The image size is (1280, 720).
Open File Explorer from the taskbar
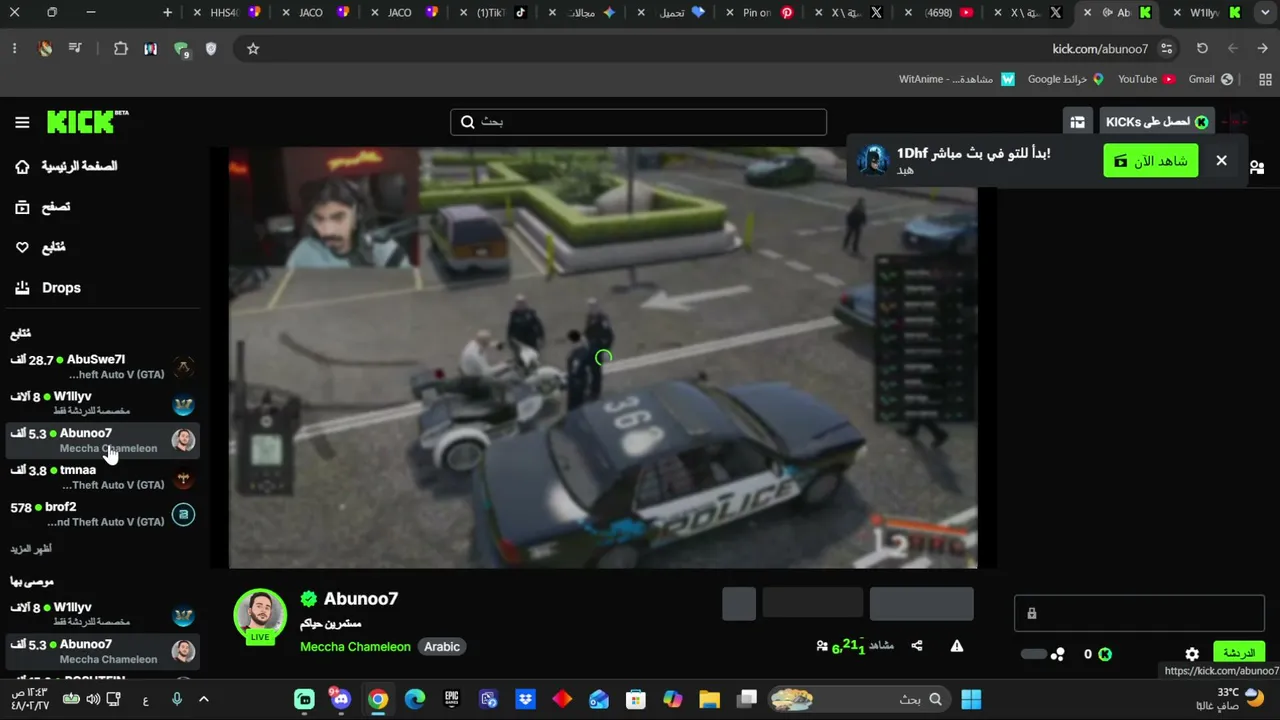(x=709, y=699)
